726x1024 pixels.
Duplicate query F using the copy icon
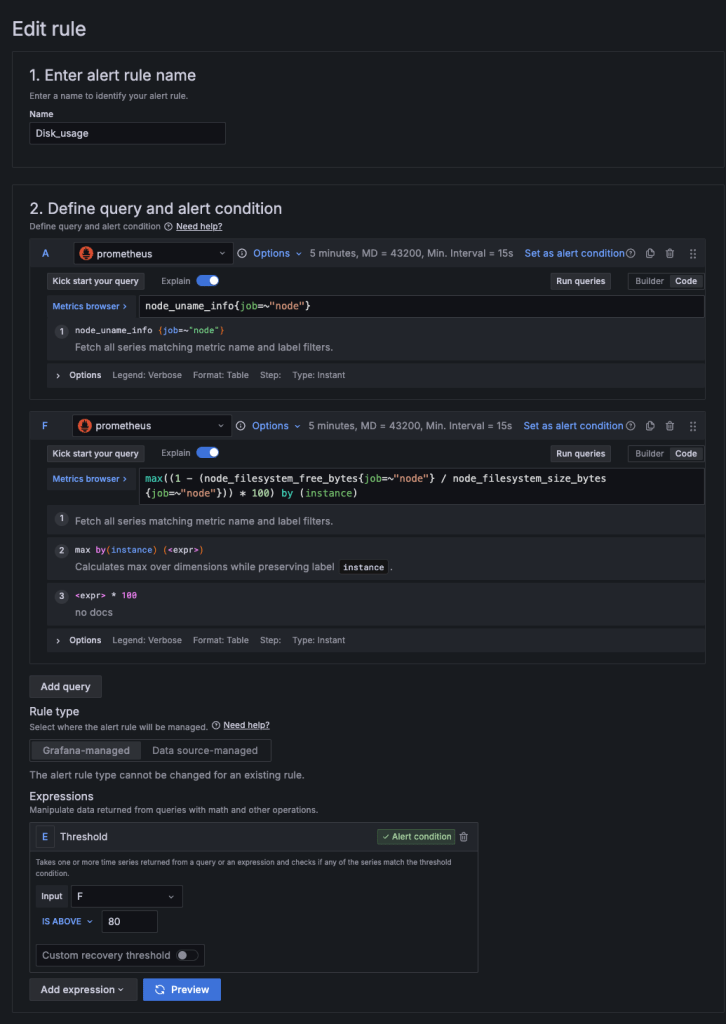click(x=651, y=426)
